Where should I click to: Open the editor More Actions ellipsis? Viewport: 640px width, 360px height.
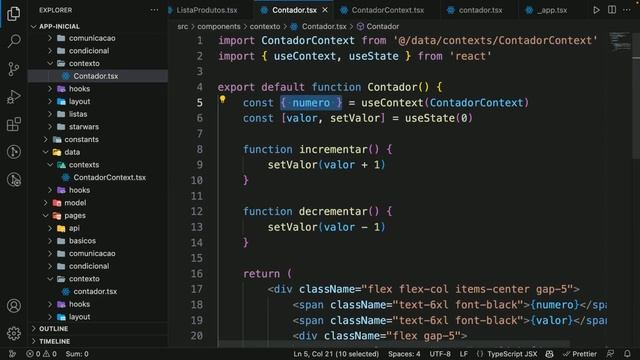point(627,10)
